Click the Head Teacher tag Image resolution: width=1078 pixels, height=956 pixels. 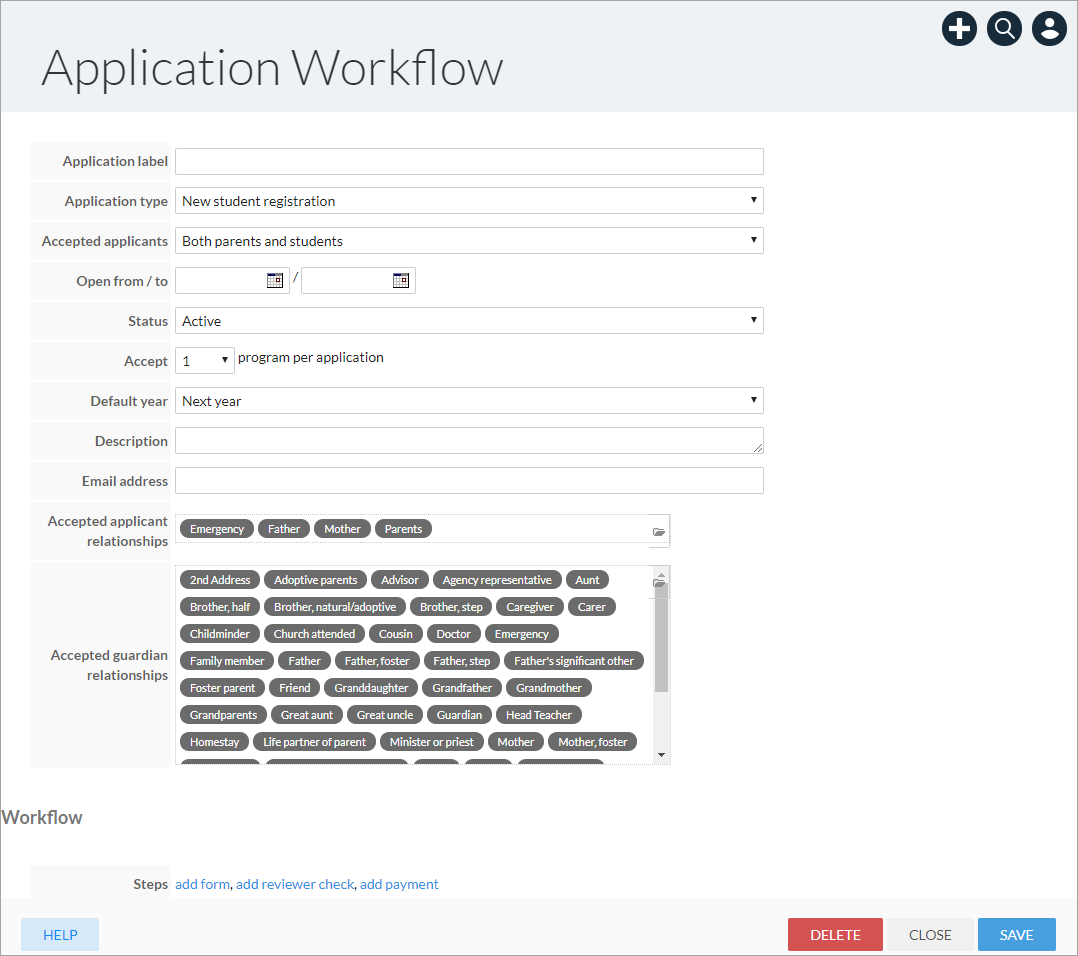pos(539,714)
